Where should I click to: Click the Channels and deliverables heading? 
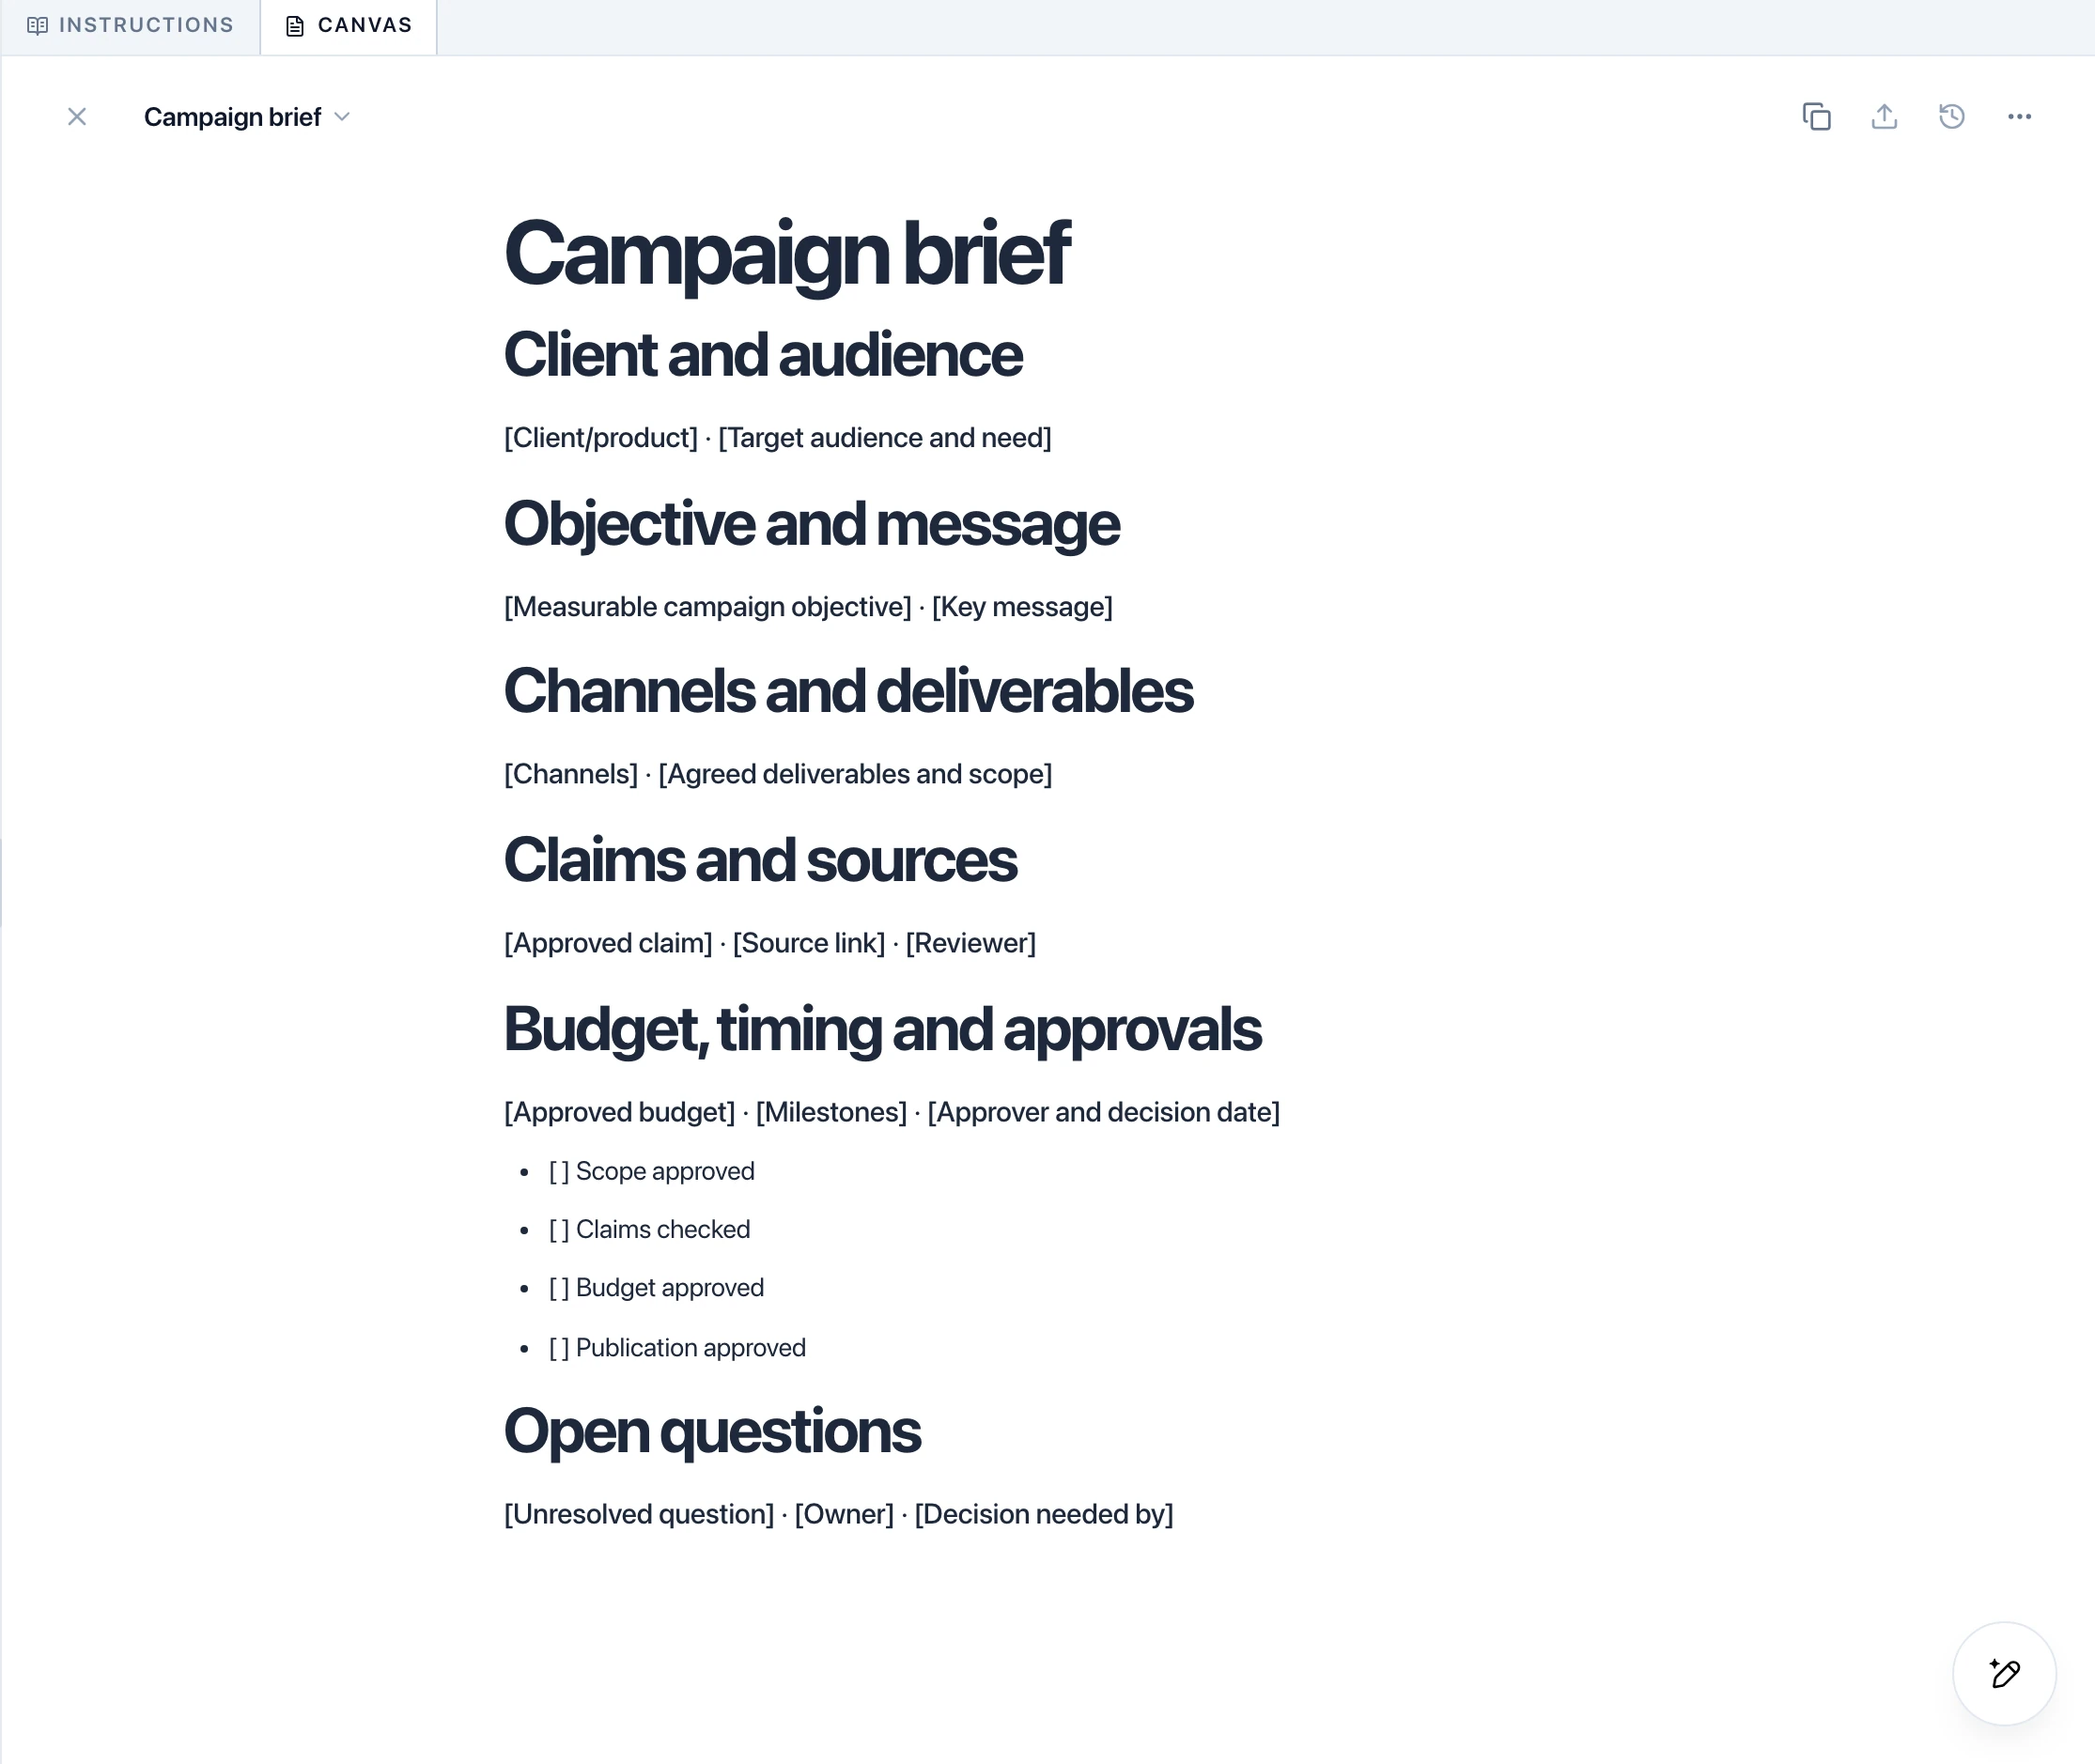(848, 691)
